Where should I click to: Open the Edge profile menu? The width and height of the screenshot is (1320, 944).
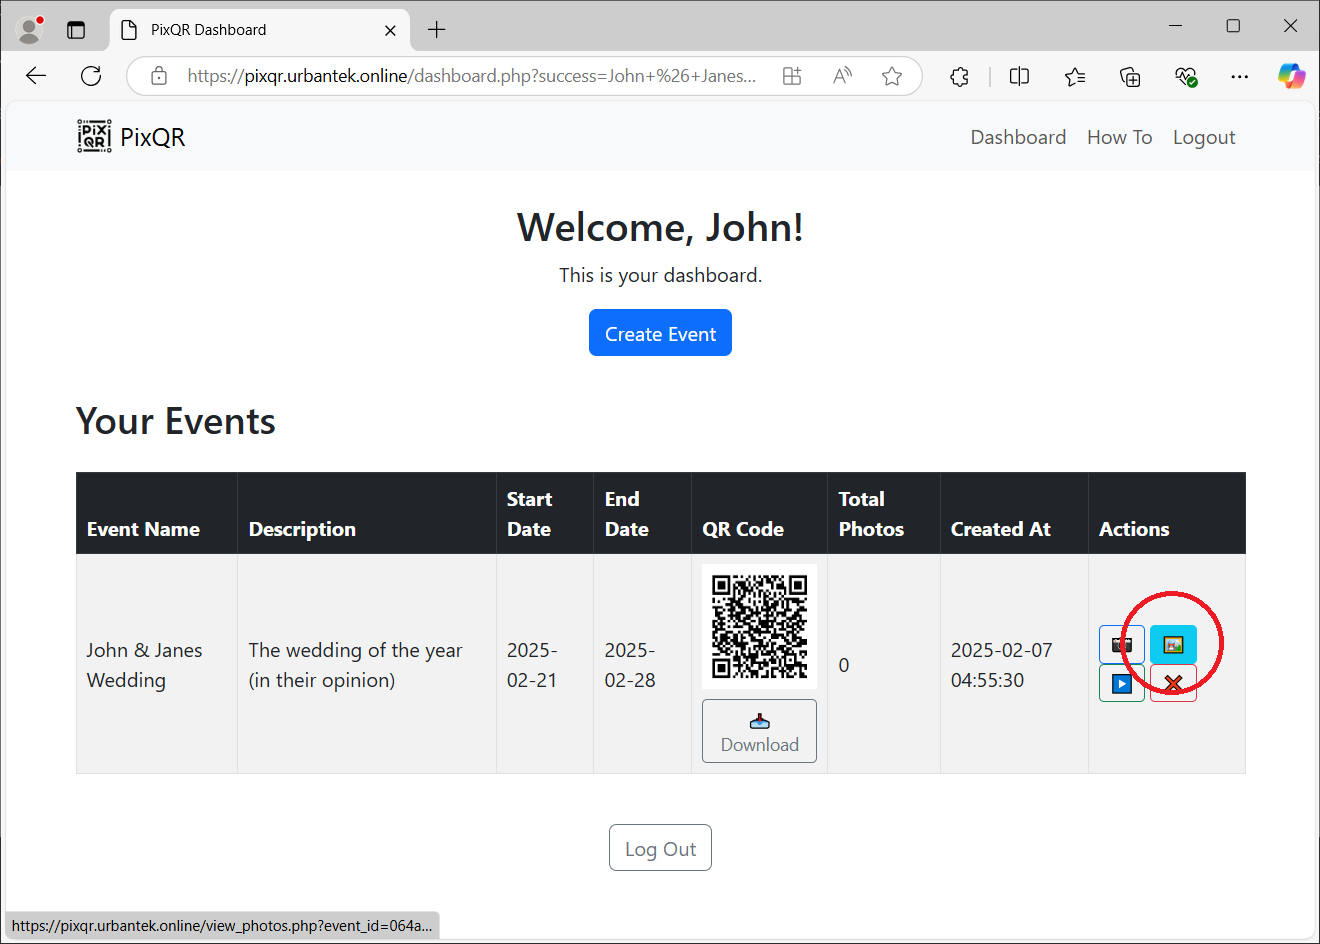click(30, 29)
